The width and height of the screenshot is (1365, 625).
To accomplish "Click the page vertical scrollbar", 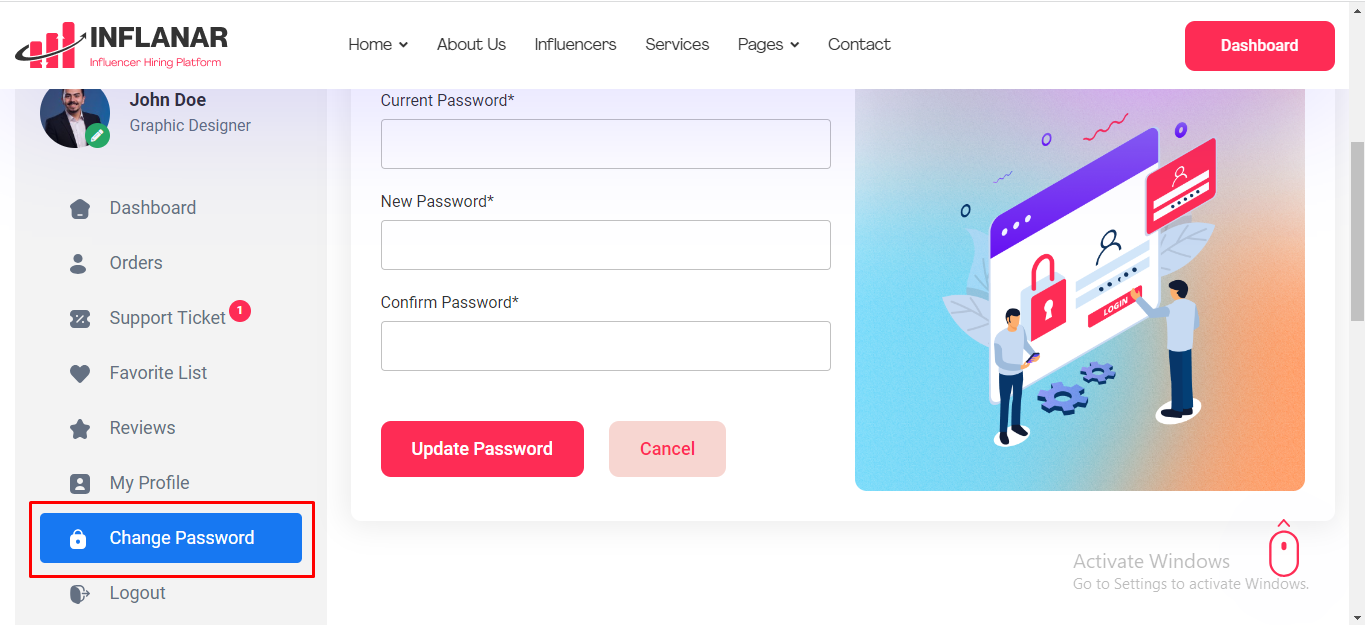I will pyautogui.click(x=1357, y=230).
